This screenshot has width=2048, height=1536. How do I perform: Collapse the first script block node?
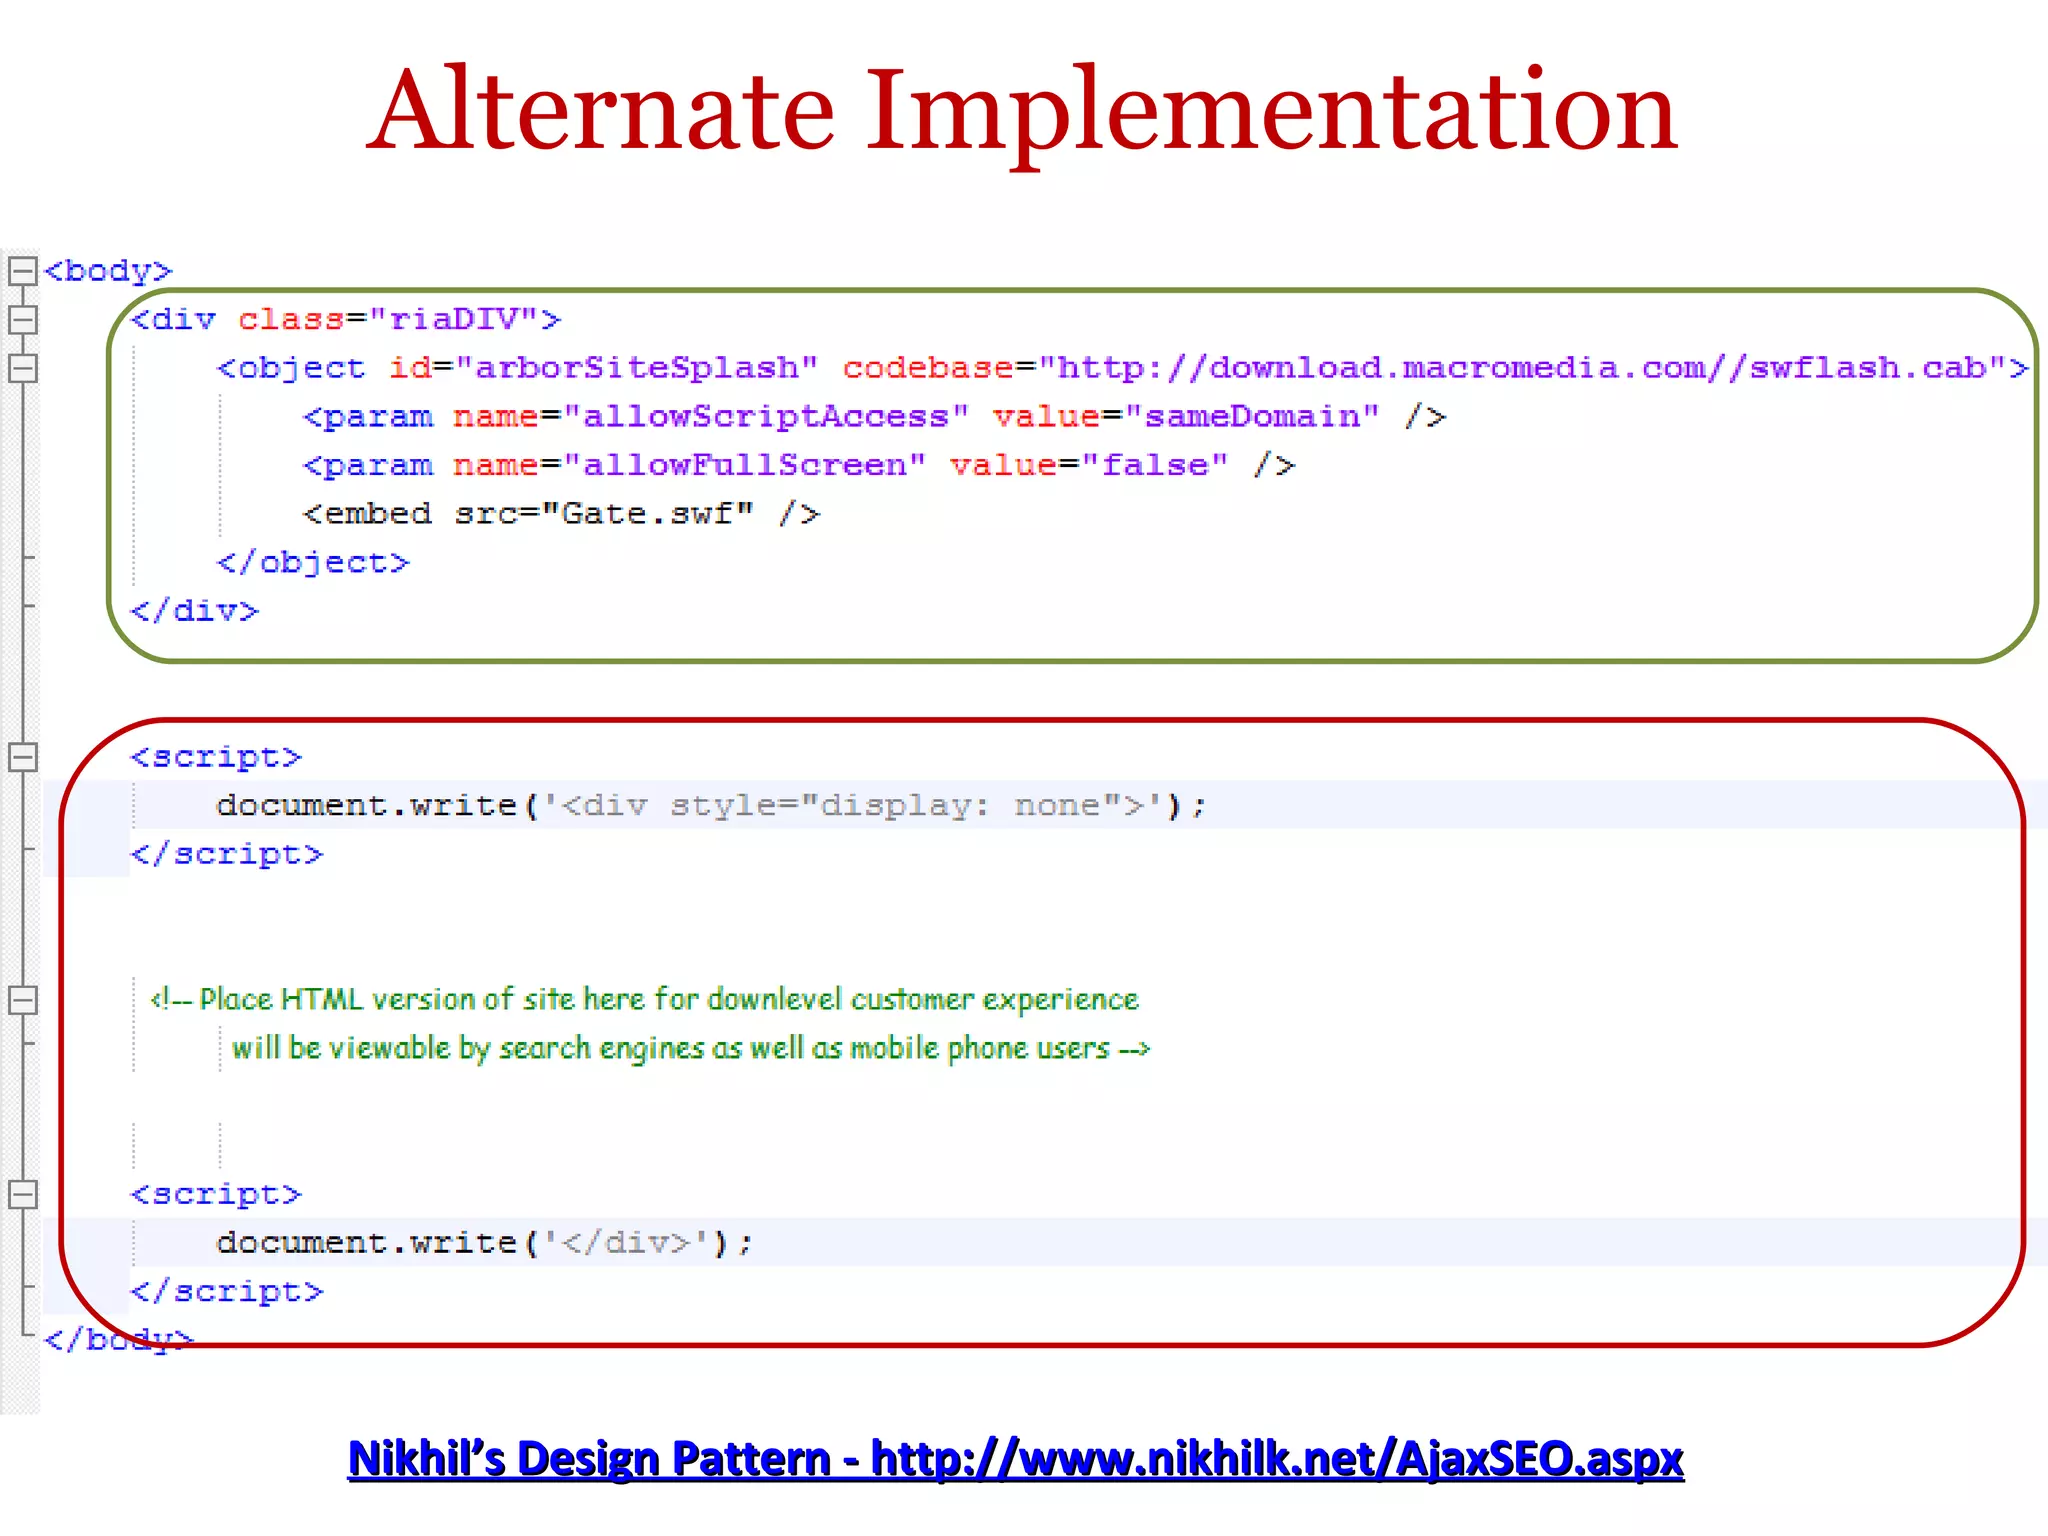coord(22,757)
